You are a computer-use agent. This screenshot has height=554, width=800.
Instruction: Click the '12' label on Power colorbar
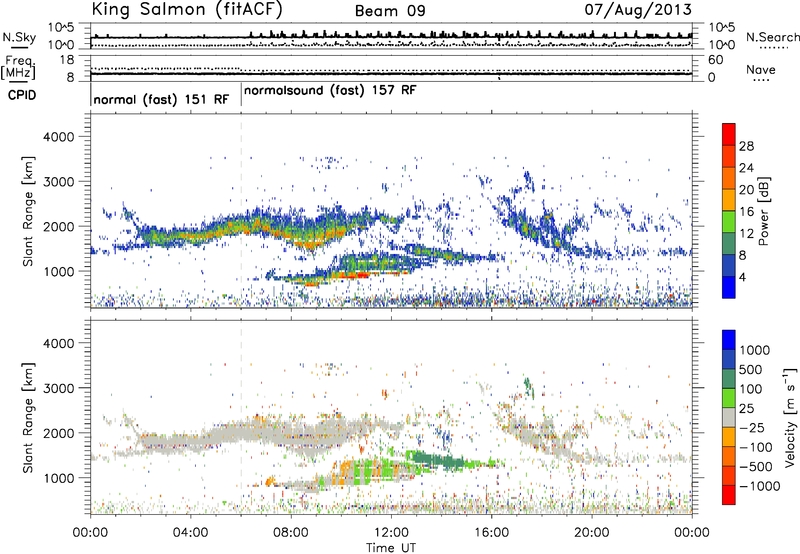tap(746, 234)
